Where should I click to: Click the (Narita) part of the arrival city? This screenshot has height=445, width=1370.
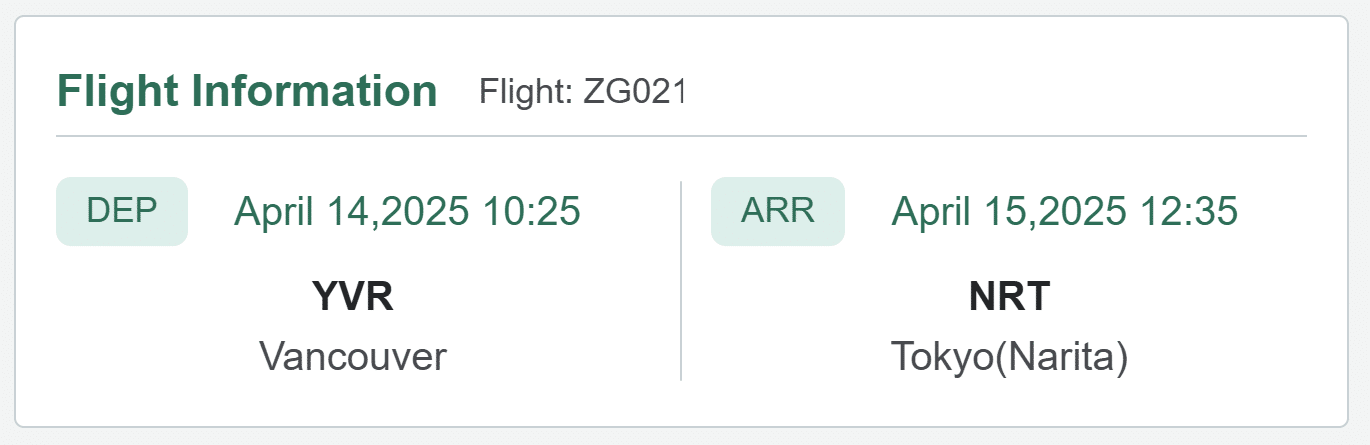1059,357
